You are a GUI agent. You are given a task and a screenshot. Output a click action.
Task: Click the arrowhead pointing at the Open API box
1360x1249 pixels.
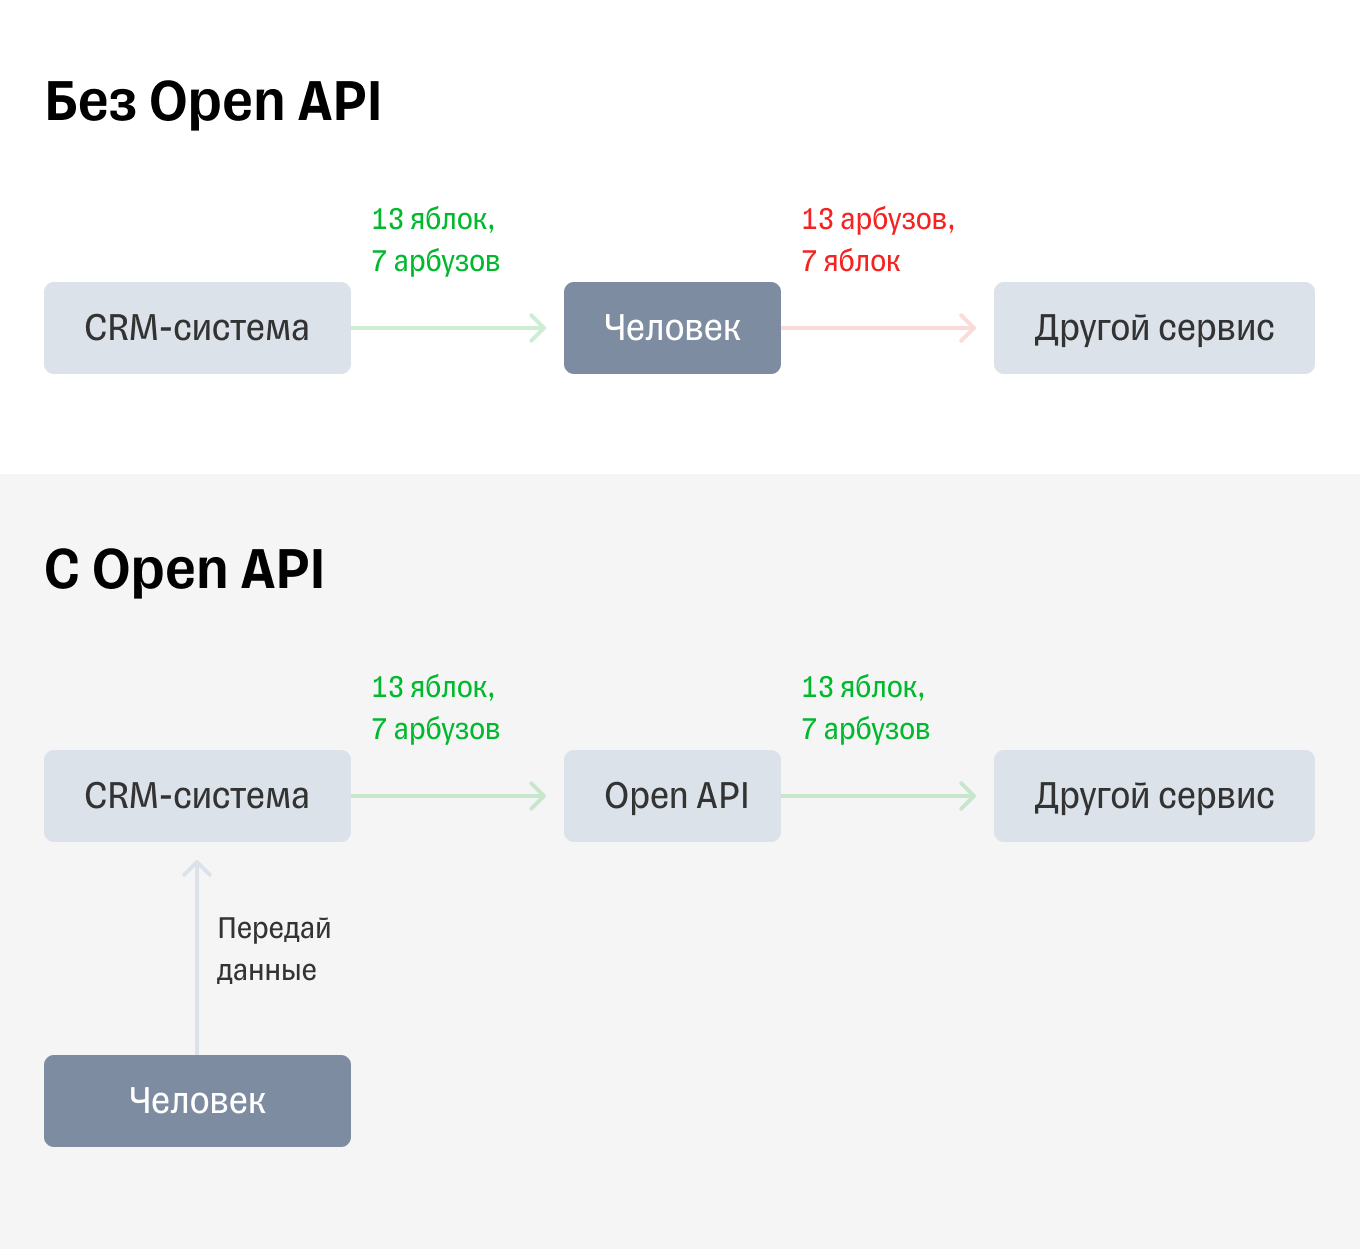point(539,796)
